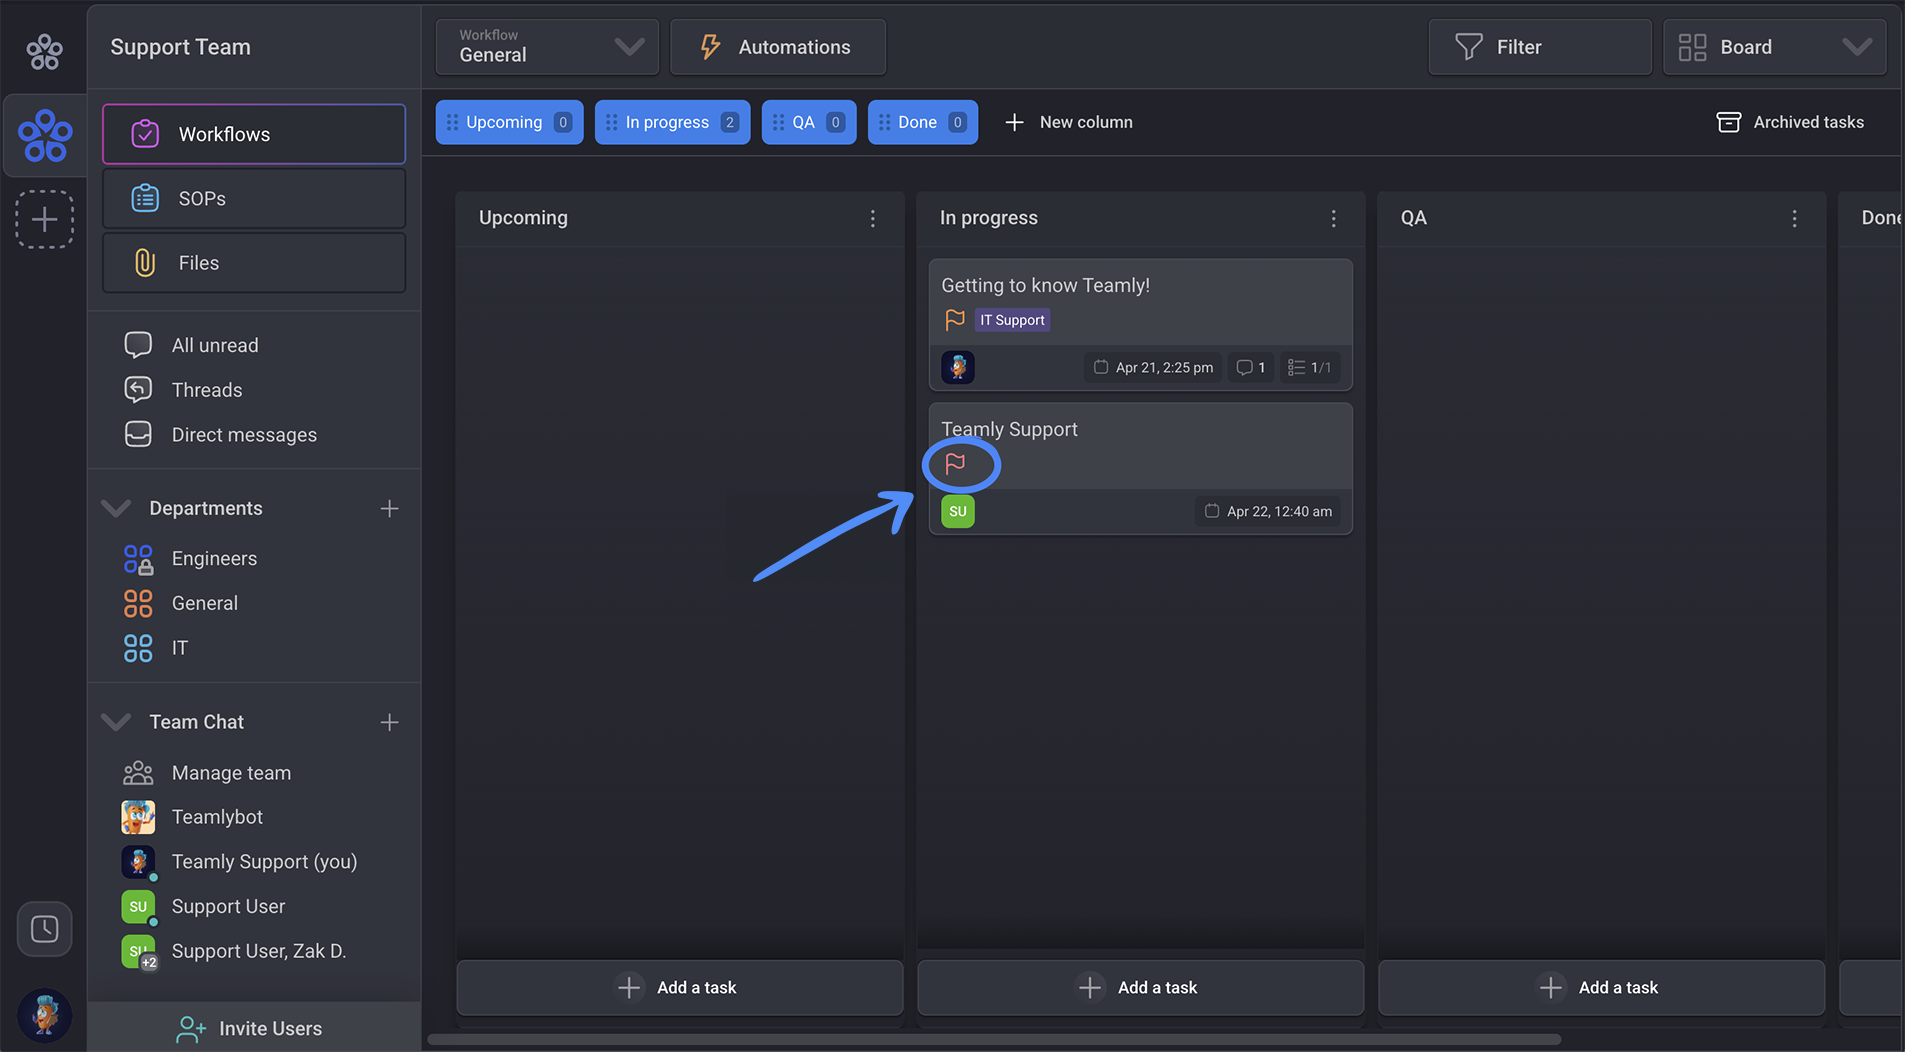Add a new workspace with dashed plus button
1905x1052 pixels.
pos(44,219)
